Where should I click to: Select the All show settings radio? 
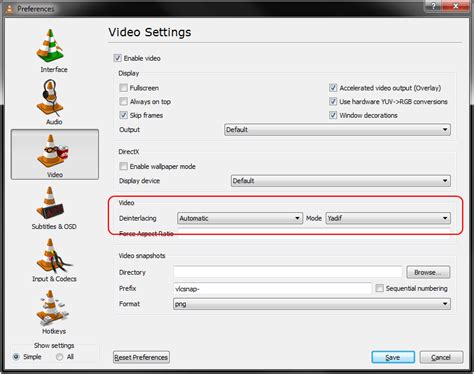tap(59, 357)
